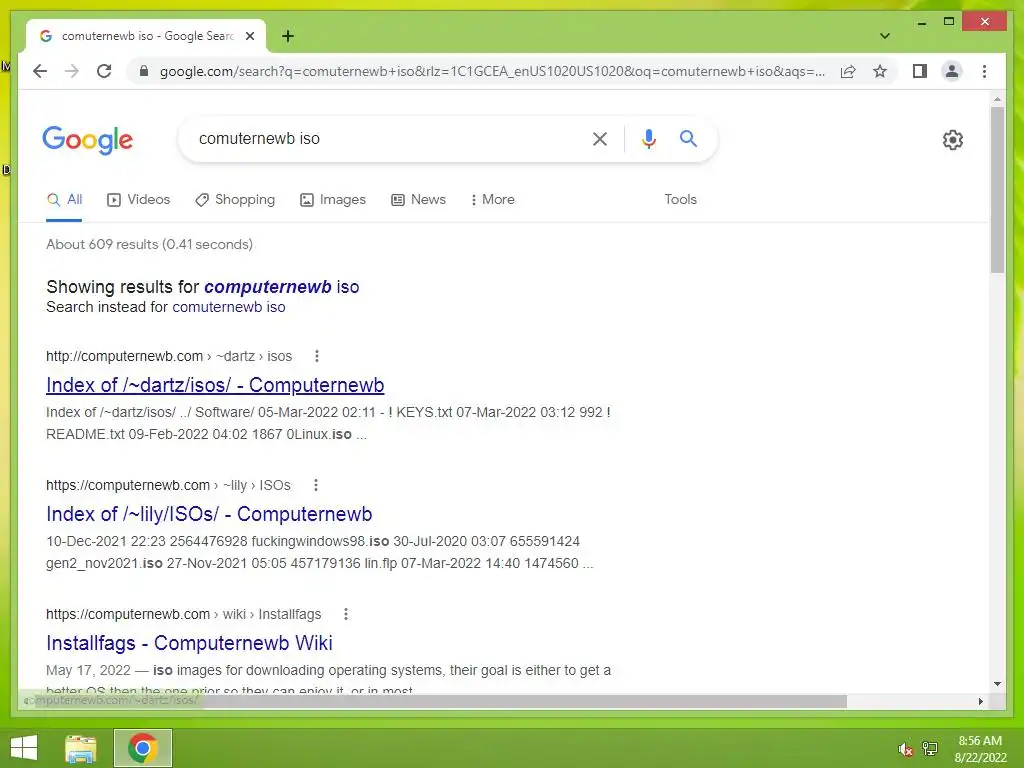
Task: Open Installfags Computernewb Wiki result
Action: 189,643
